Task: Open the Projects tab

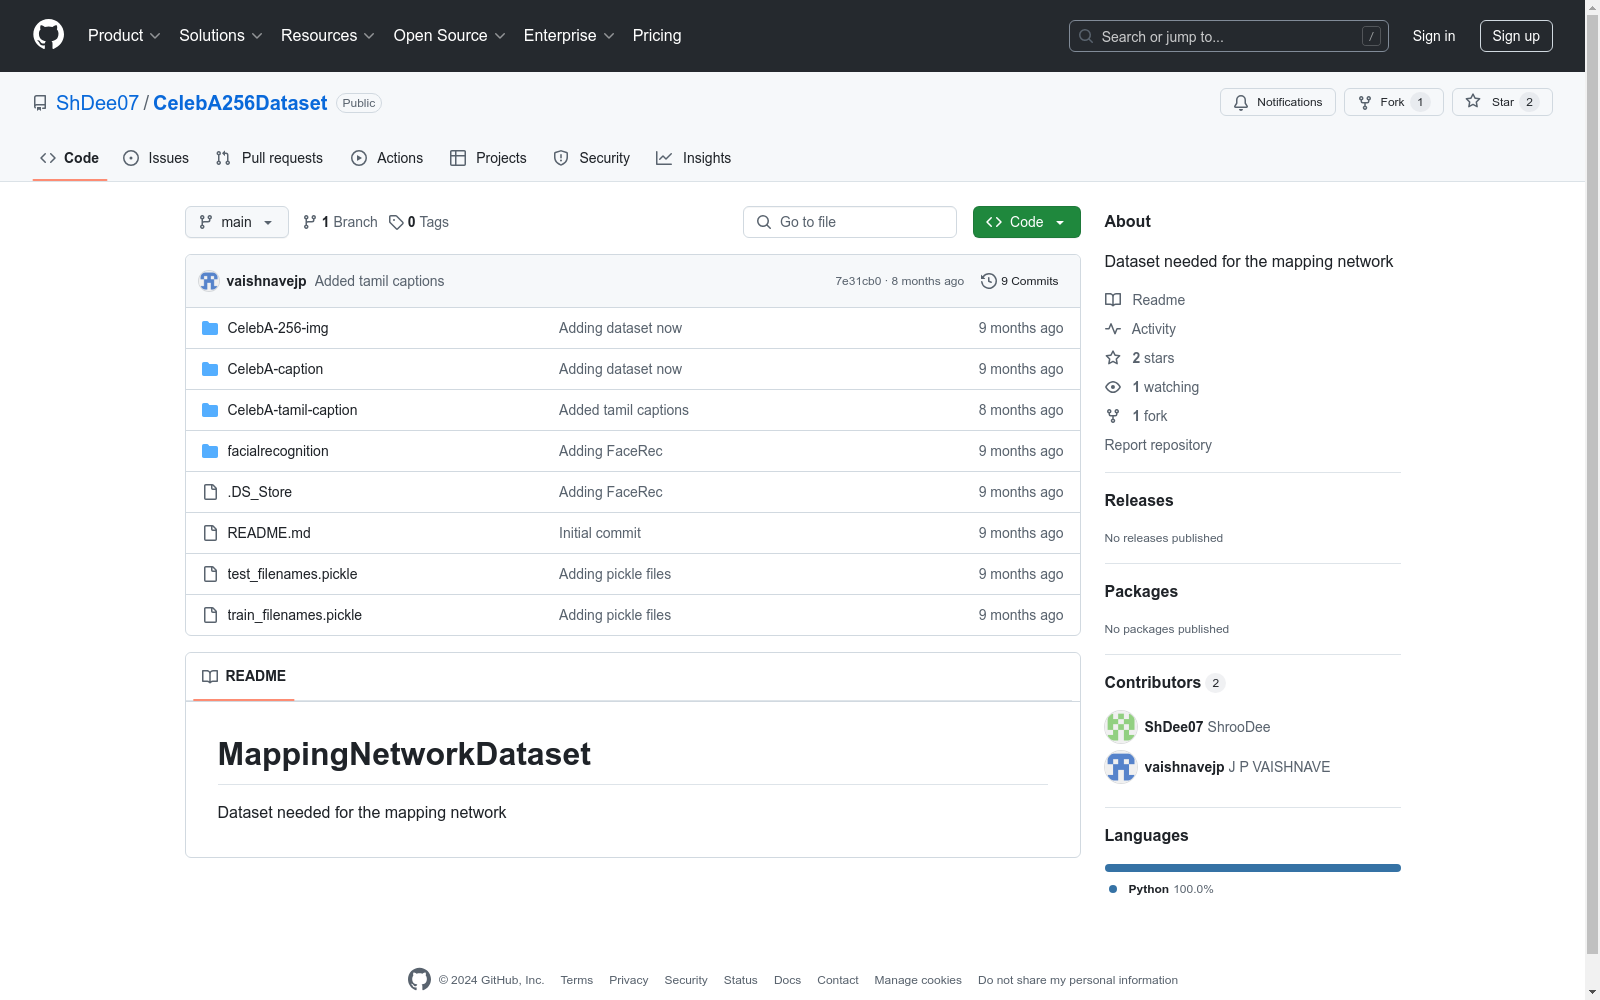Action: [x=488, y=158]
